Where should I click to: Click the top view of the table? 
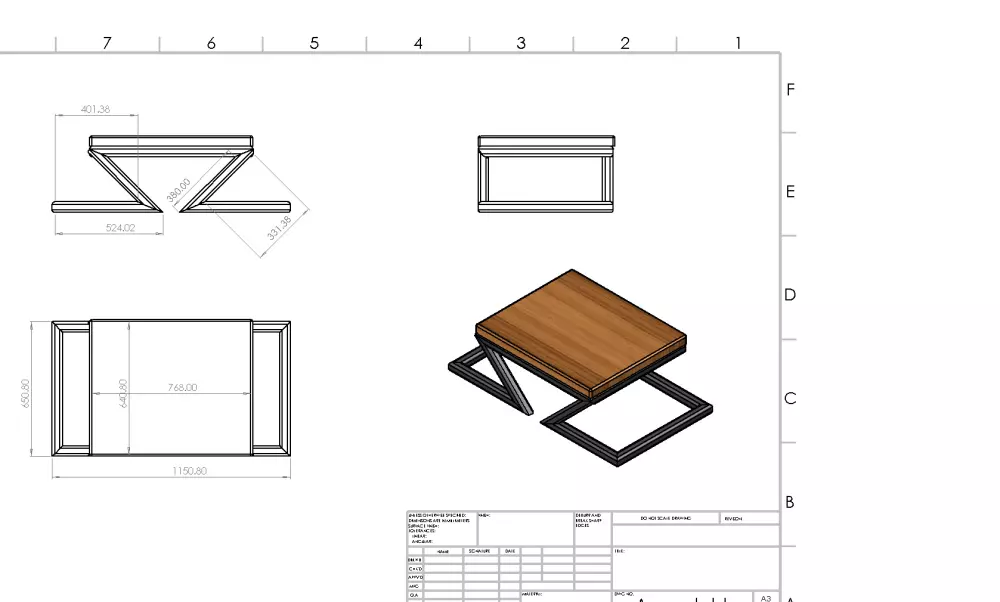click(x=171, y=388)
